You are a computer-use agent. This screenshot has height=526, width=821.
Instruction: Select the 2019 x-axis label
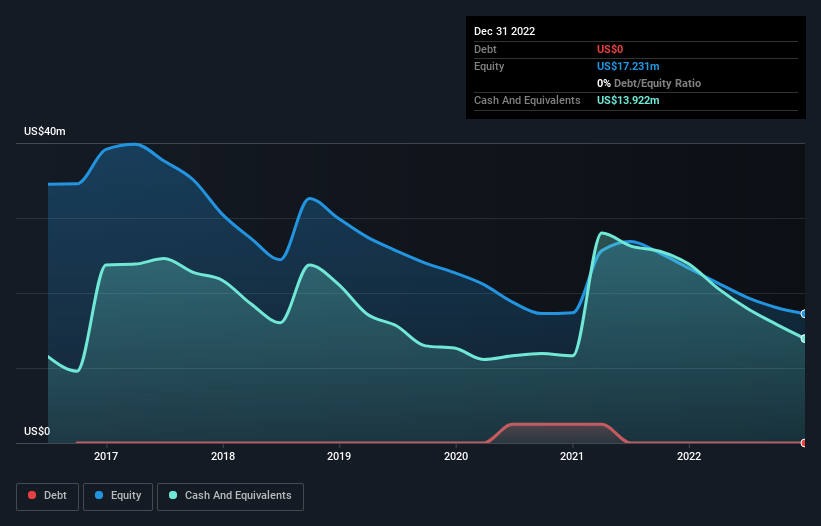[339, 456]
